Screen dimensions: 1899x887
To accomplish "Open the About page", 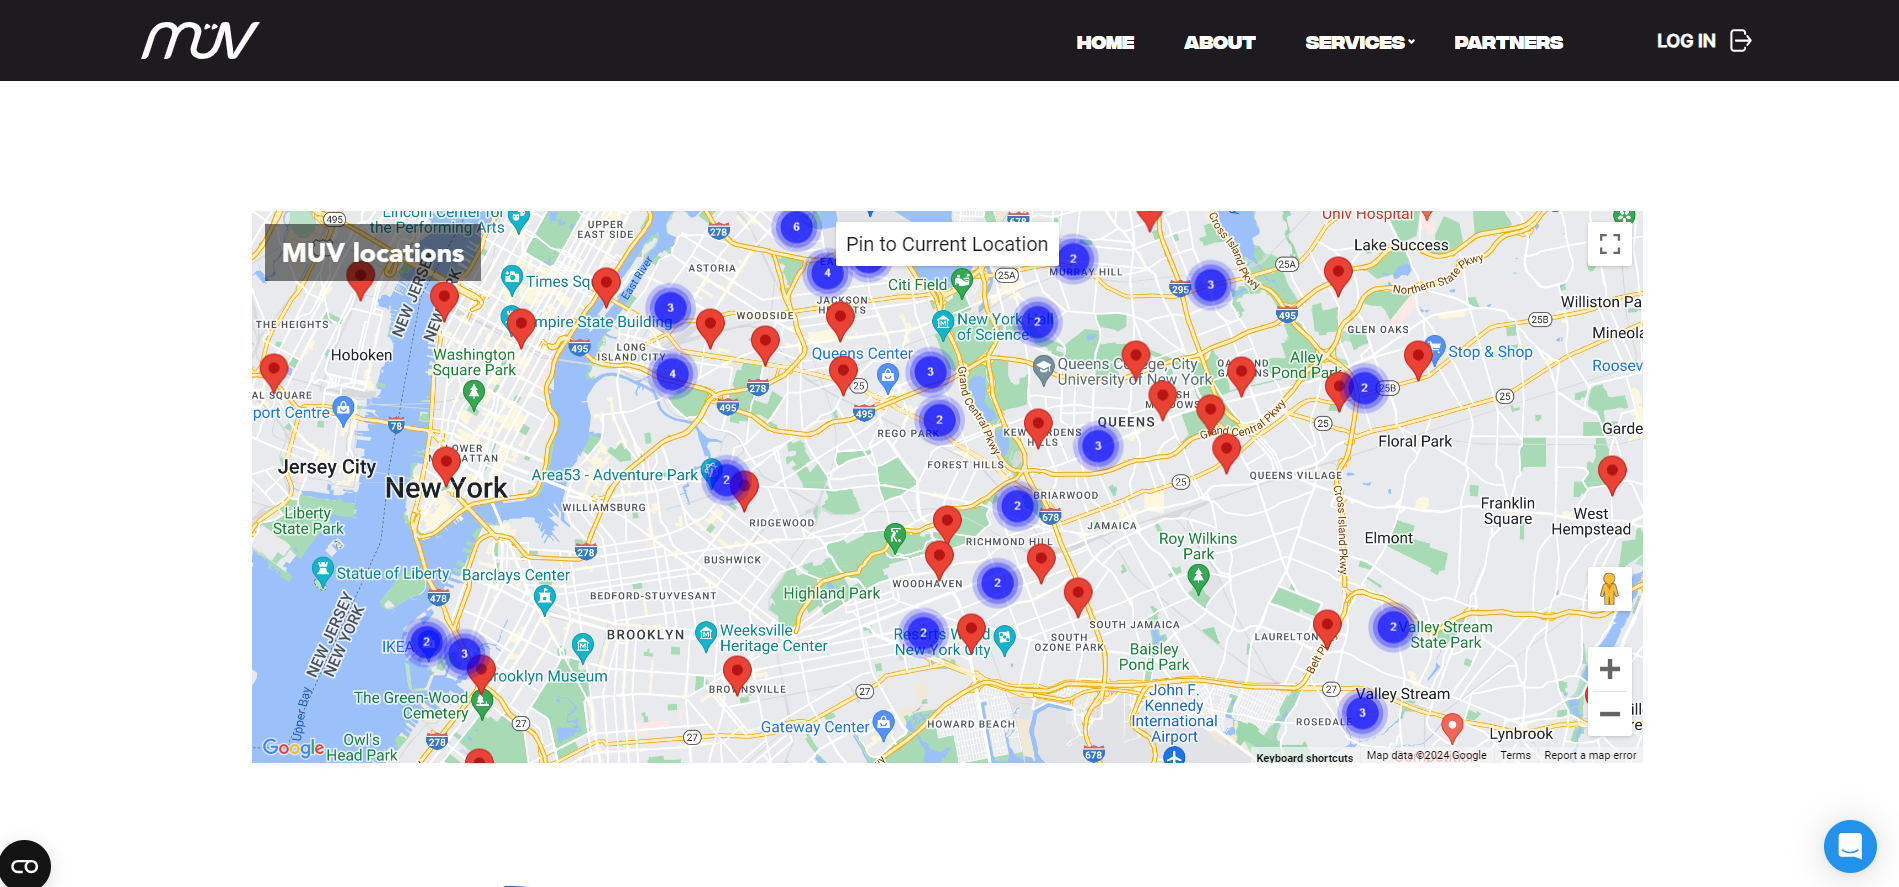I will (x=1219, y=42).
